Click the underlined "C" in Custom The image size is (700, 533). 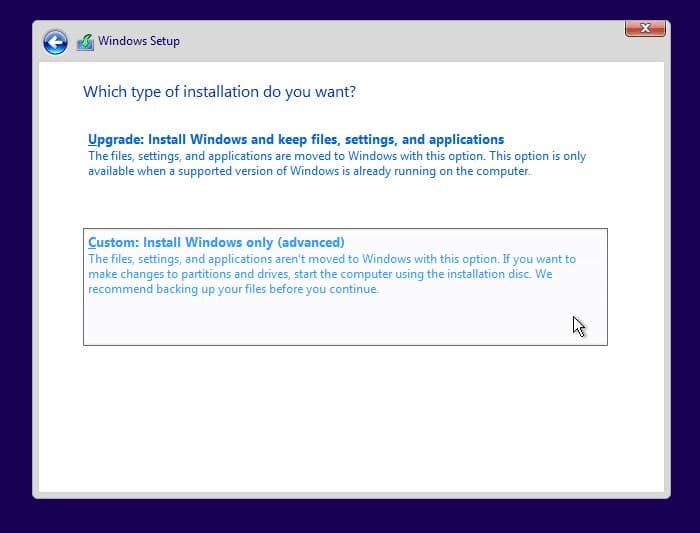pos(92,242)
